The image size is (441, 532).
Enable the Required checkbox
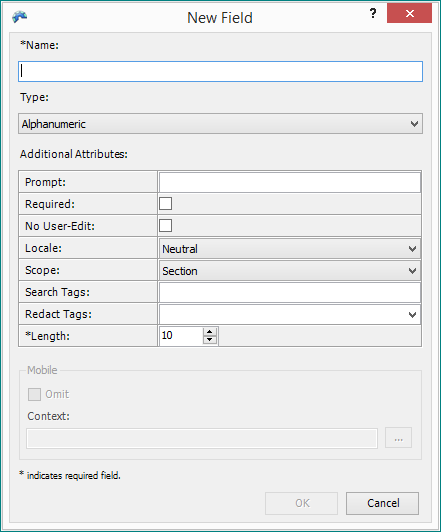point(166,204)
